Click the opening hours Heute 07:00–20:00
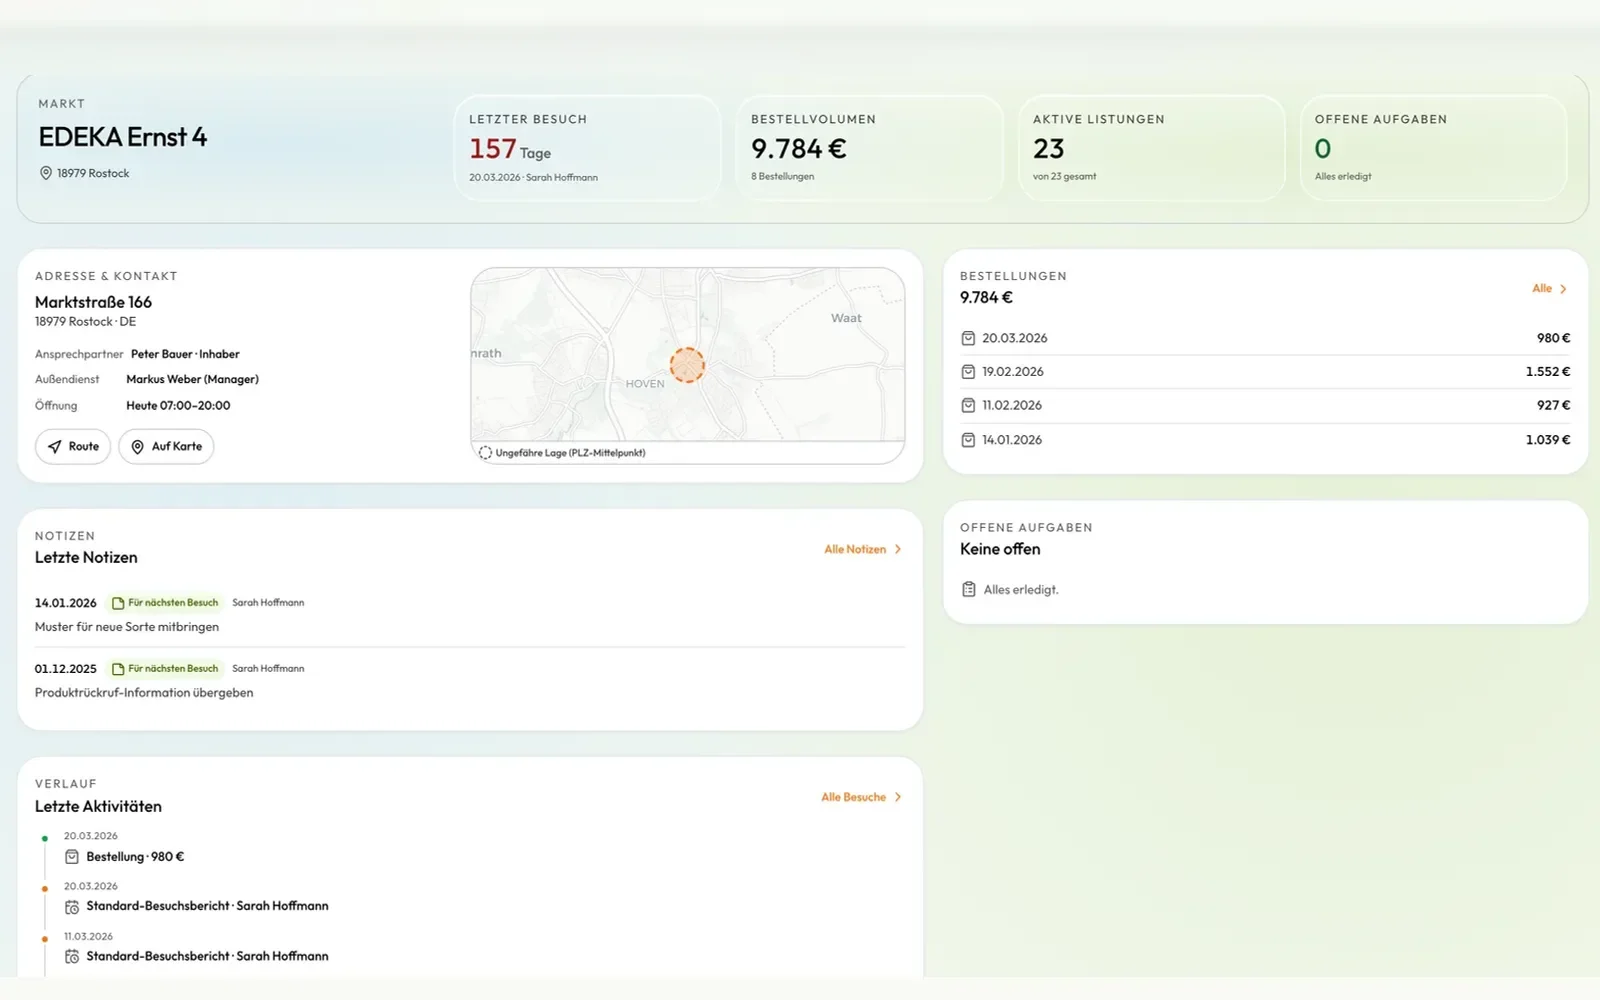The width and height of the screenshot is (1600, 1000). point(178,406)
